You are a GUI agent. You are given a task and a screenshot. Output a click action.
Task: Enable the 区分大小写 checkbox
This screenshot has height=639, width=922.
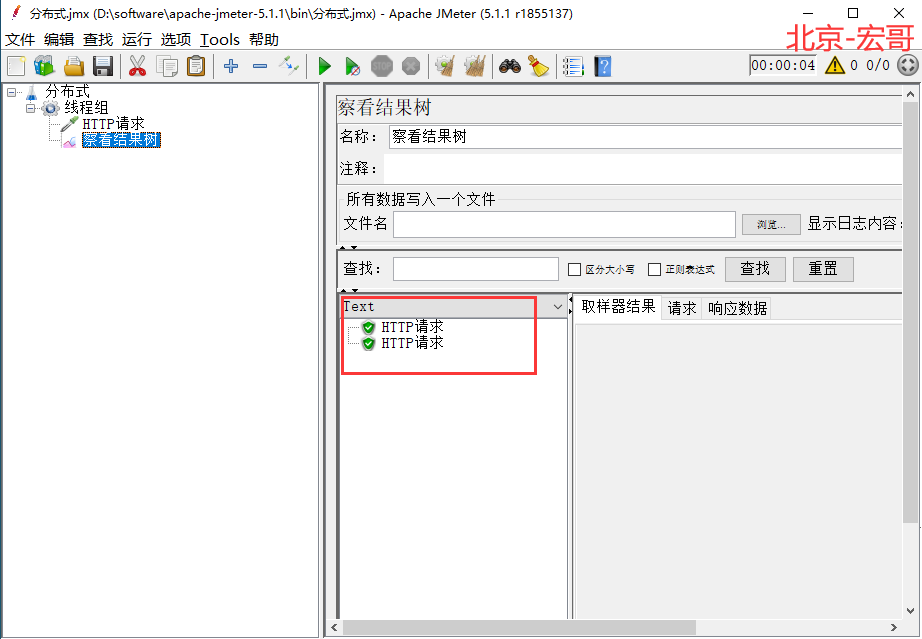[574, 269]
